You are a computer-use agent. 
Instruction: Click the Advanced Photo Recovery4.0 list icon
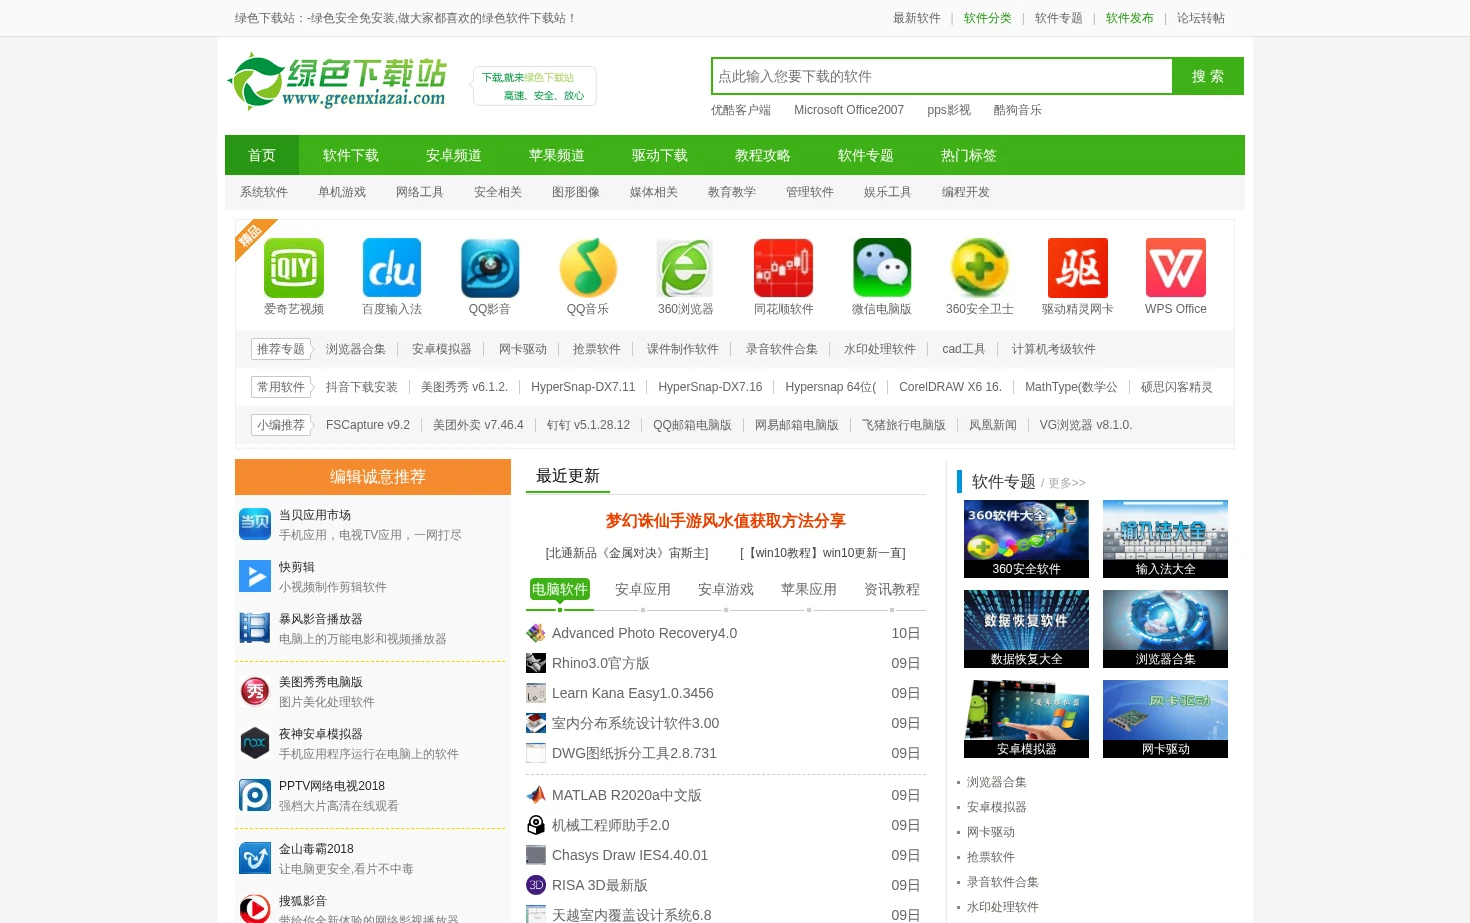(536, 633)
